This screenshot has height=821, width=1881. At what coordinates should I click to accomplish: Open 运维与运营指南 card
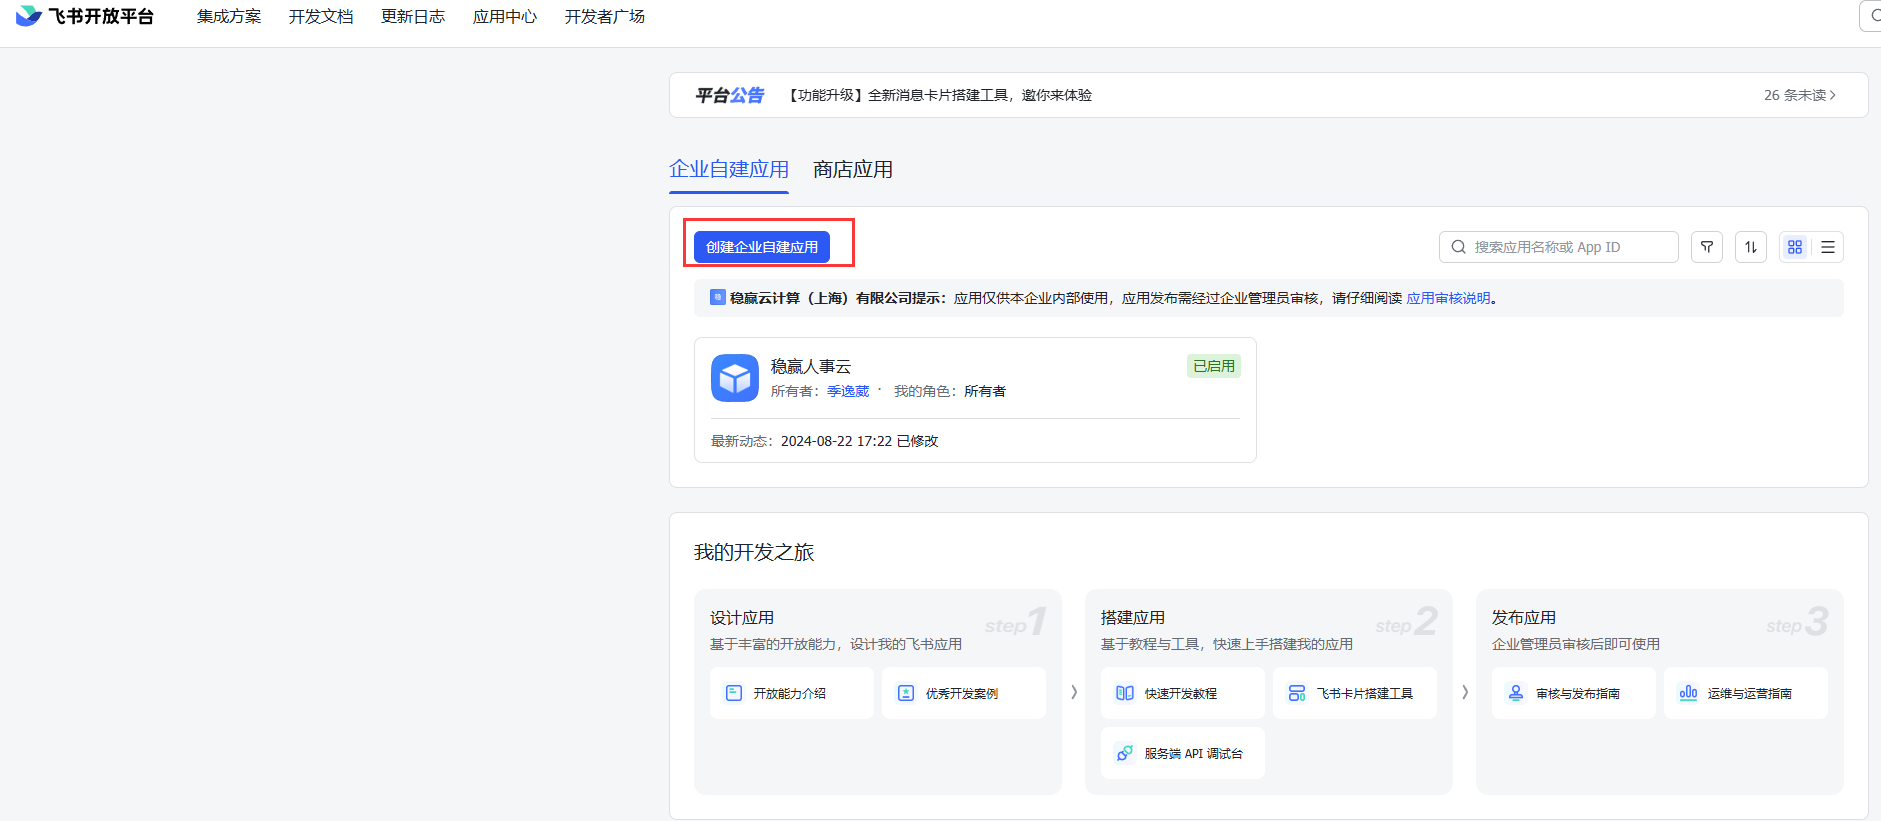[1746, 693]
